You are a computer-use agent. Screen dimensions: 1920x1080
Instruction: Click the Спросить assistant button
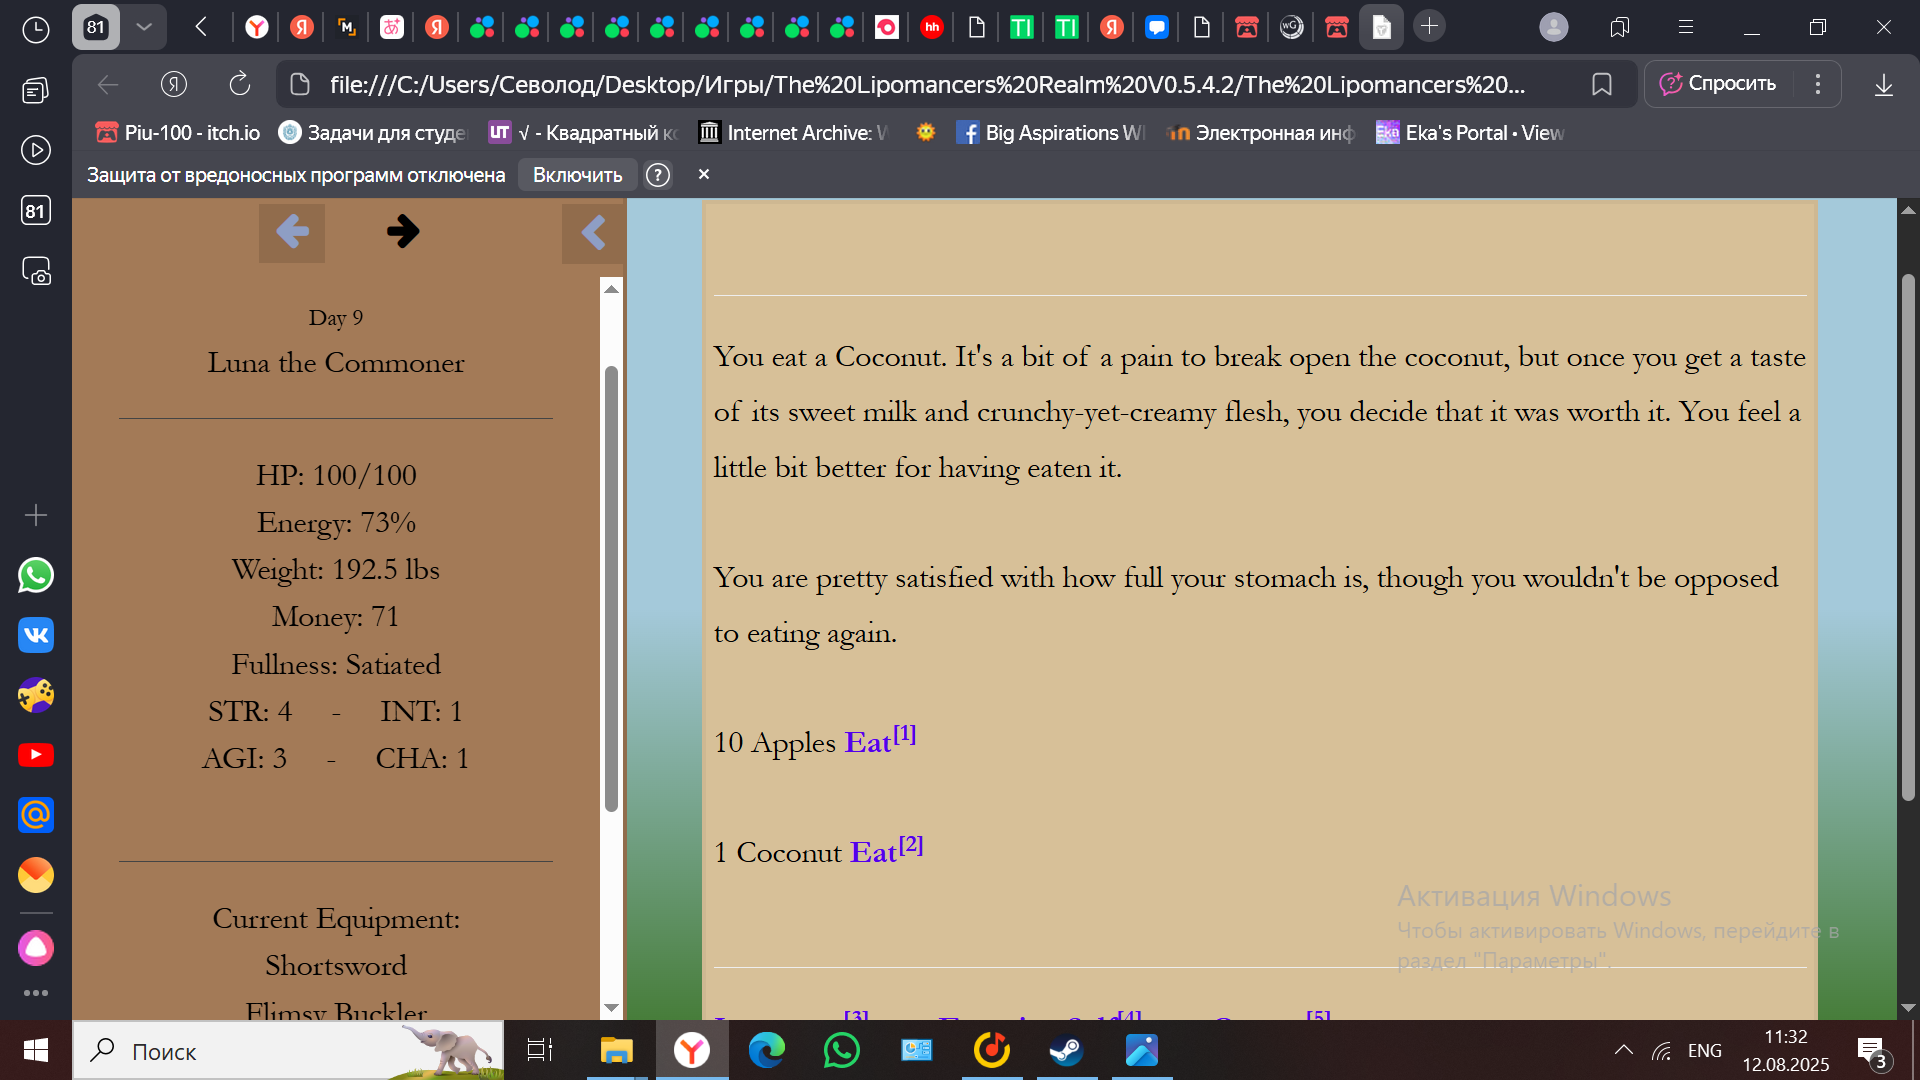point(1718,84)
